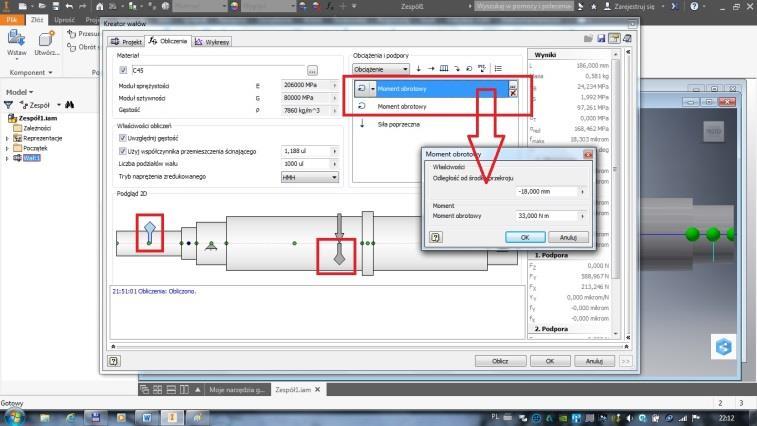
Task: Click the Home icon in quick access toolbar
Action: [99, 6]
